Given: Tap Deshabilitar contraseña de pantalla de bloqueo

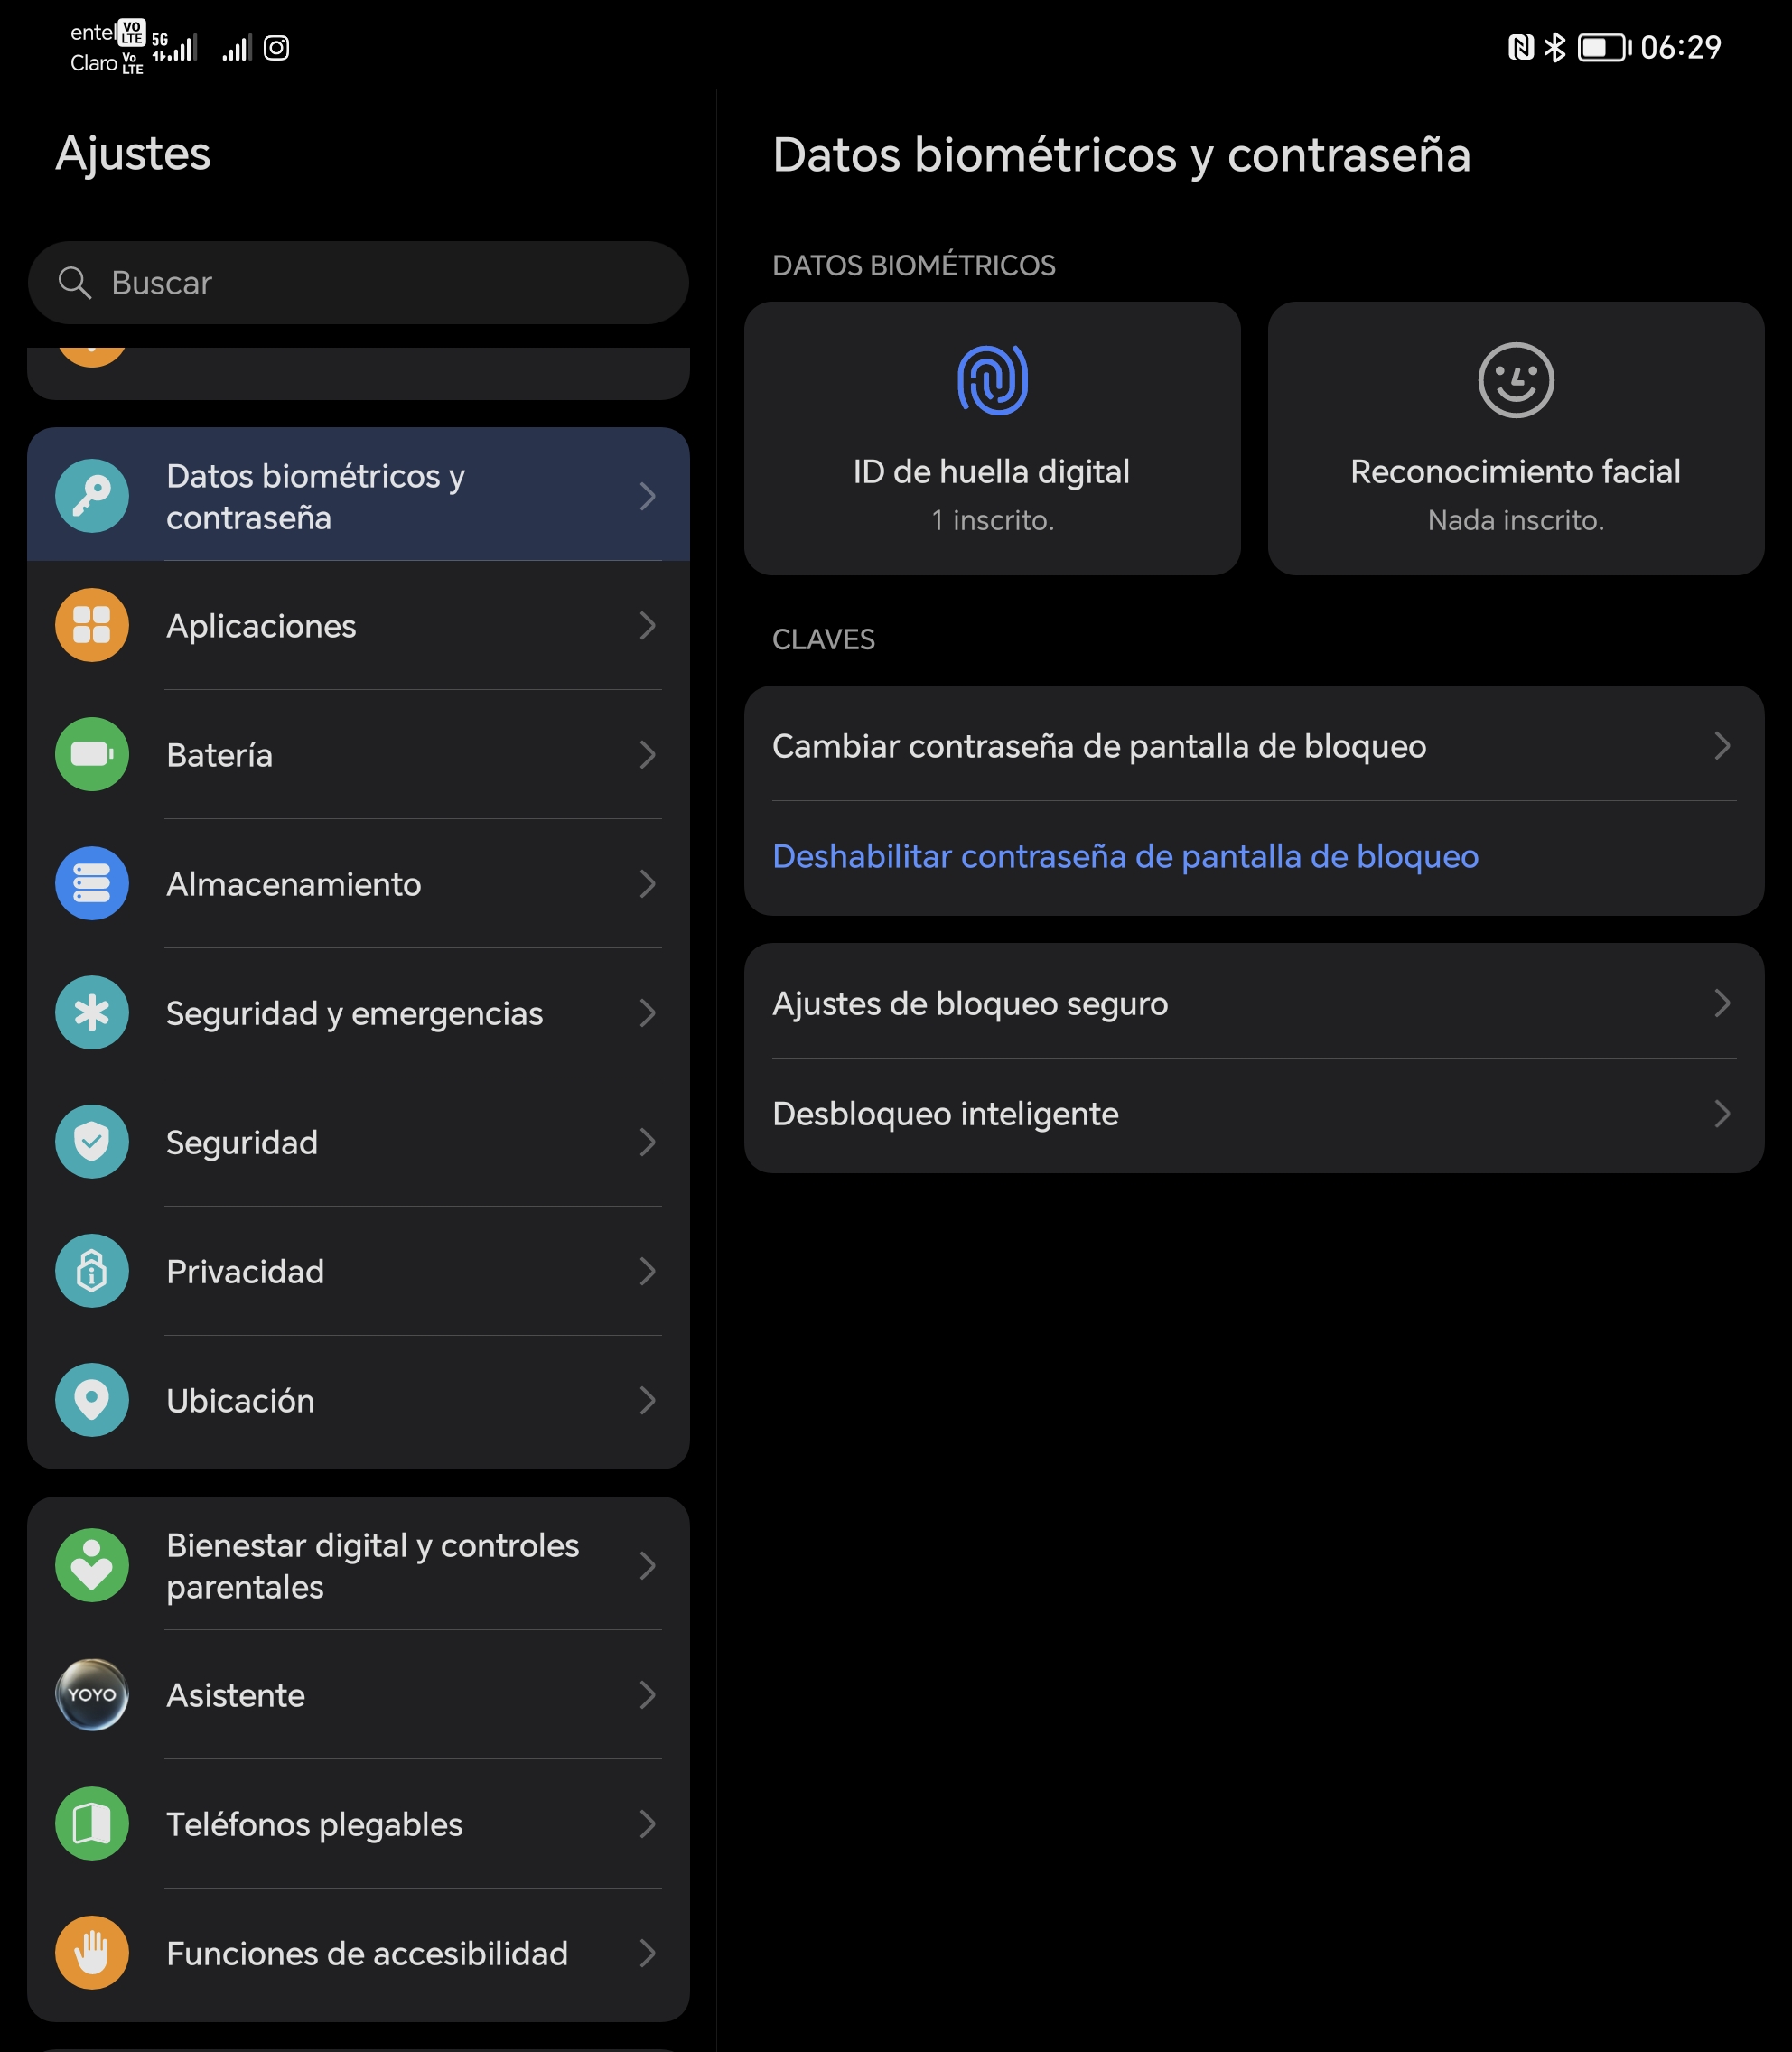Looking at the screenshot, I should (x=1125, y=857).
